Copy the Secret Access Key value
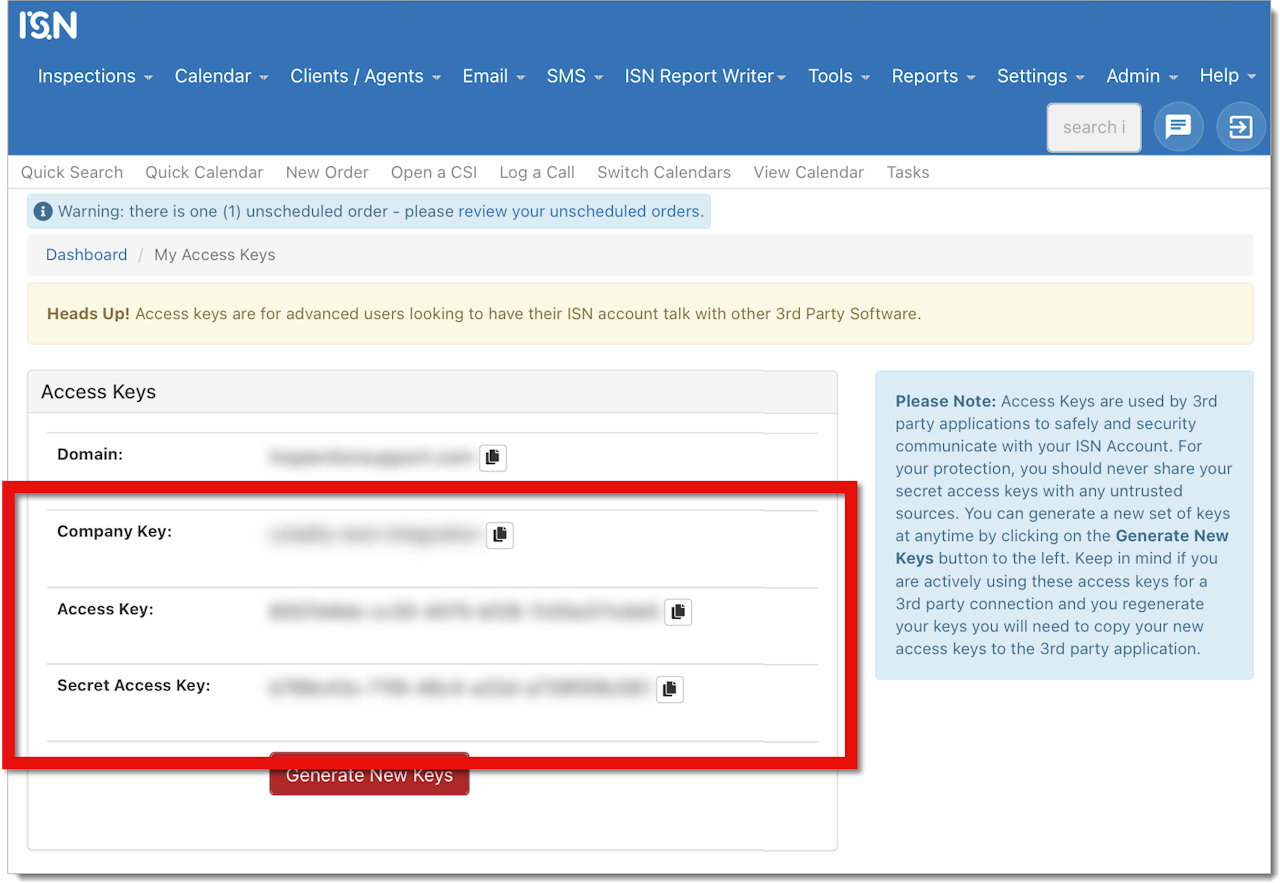Screen dimensions: 1280x883 tap(670, 689)
